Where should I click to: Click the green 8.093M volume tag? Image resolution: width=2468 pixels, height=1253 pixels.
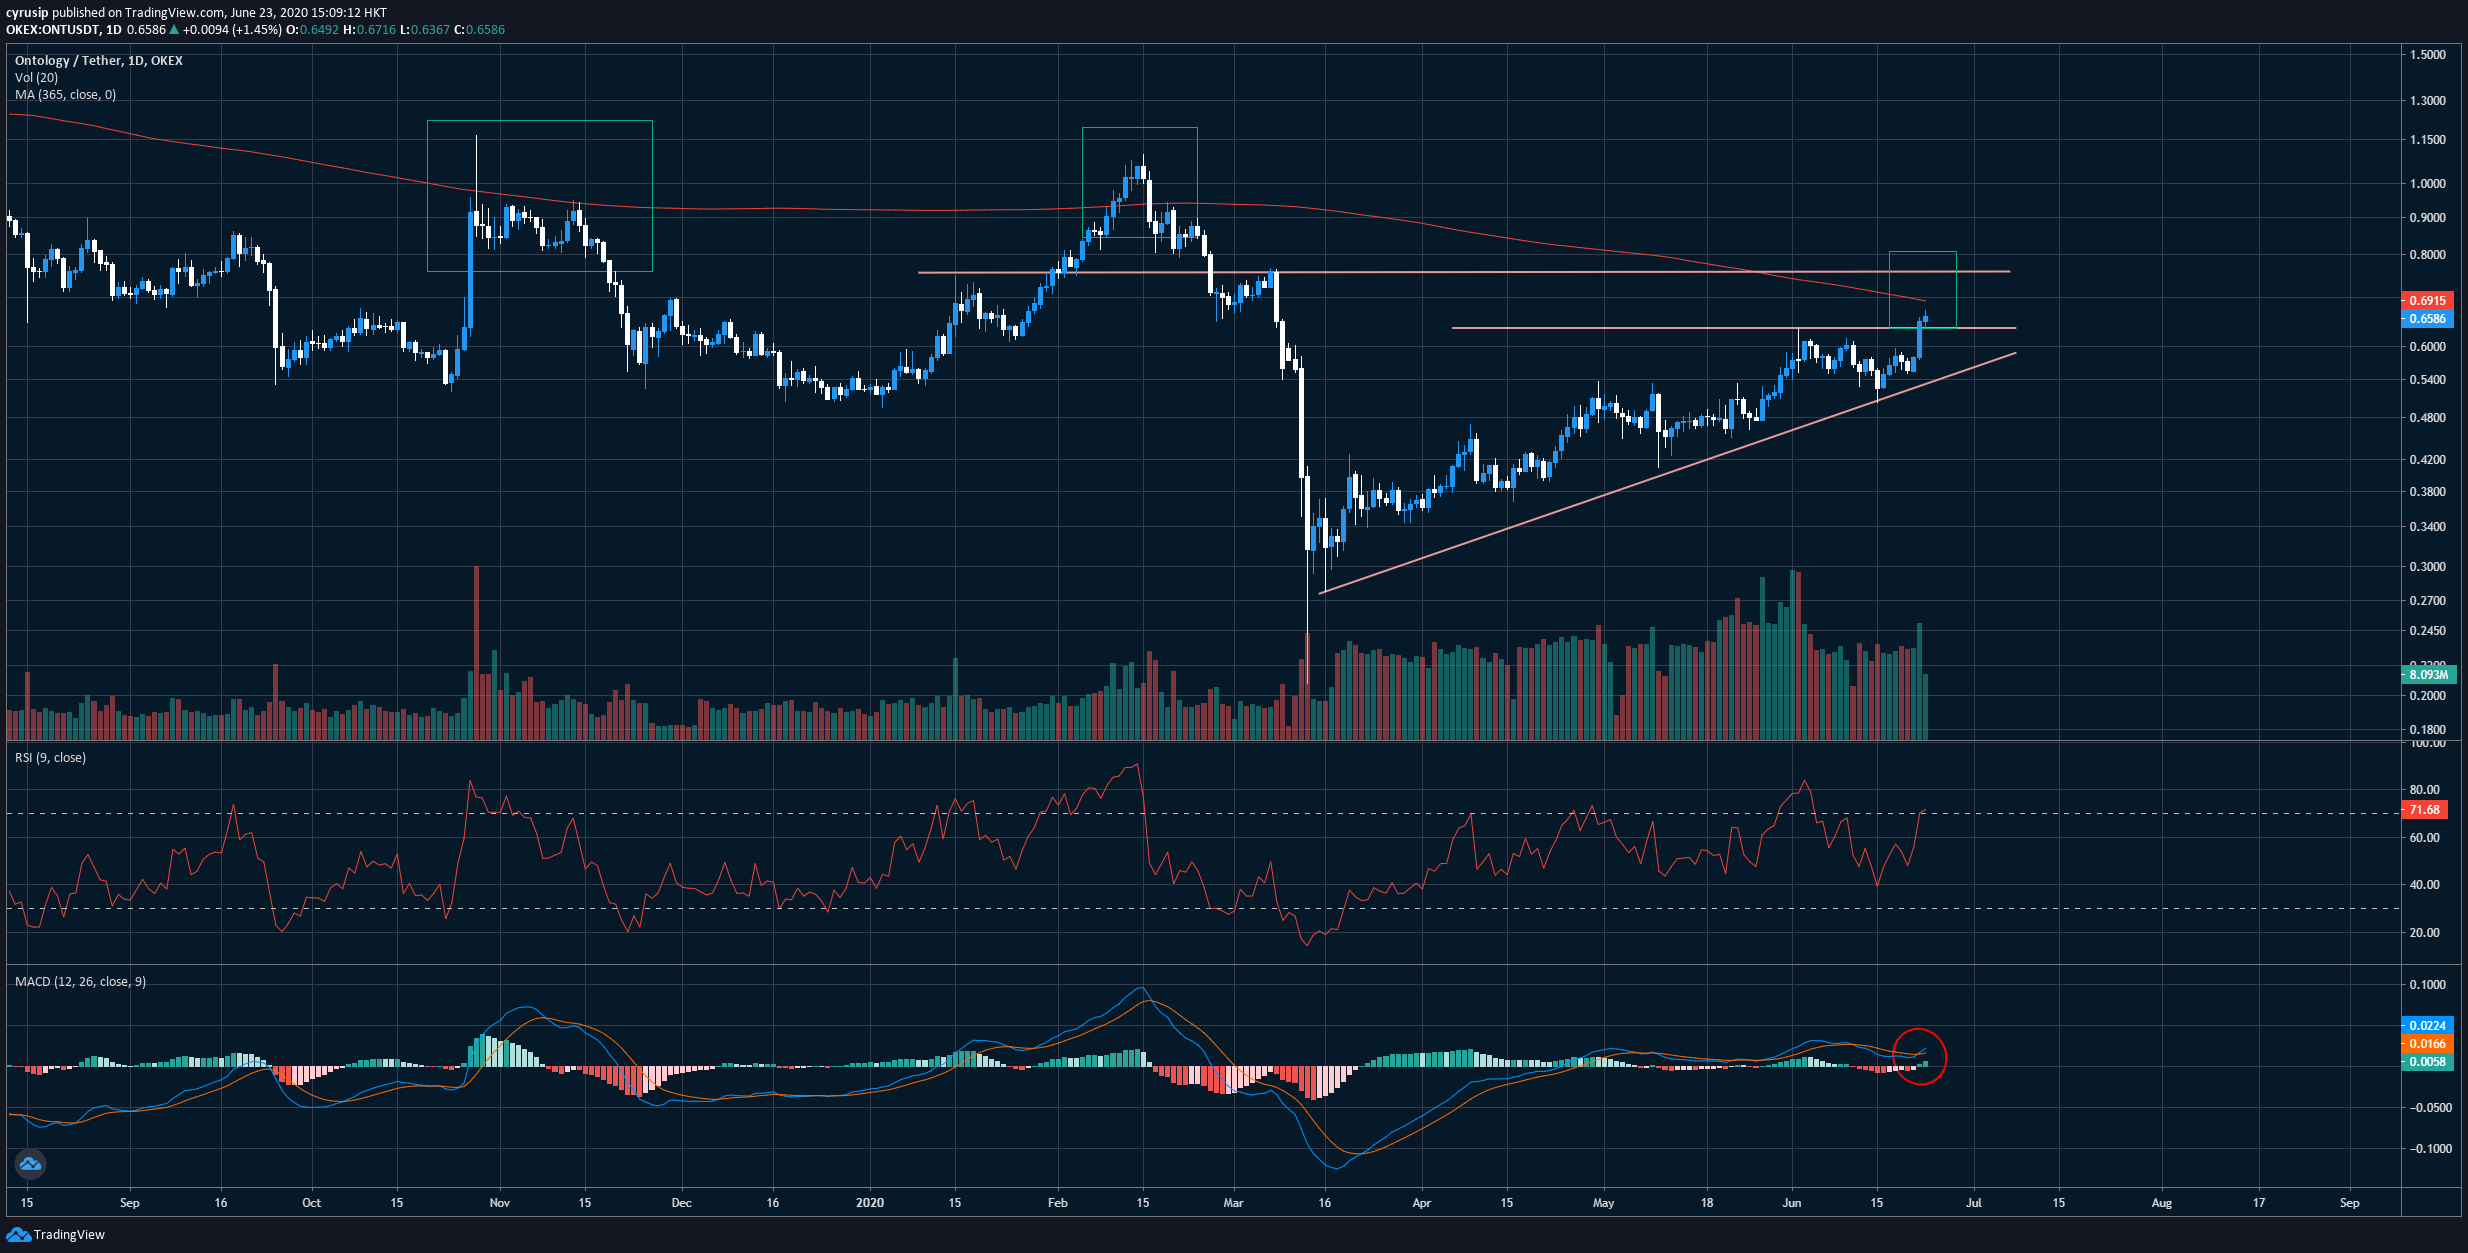[2427, 675]
